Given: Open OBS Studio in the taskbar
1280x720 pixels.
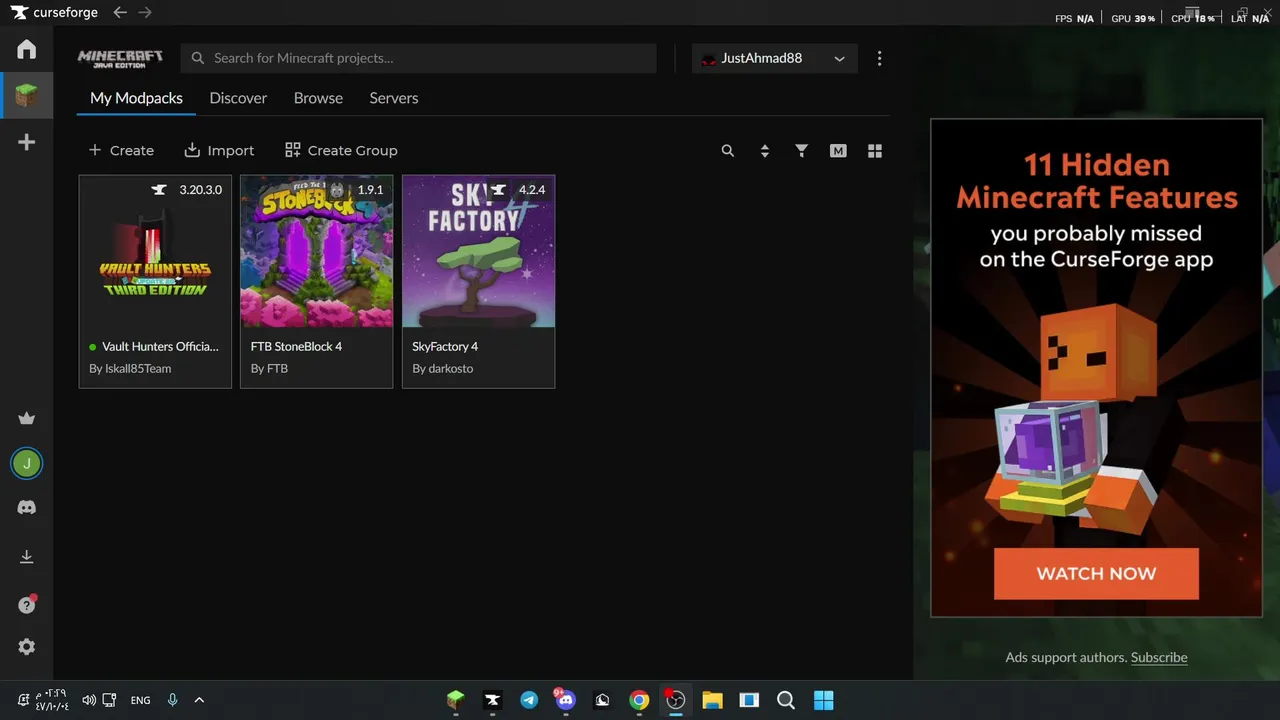Looking at the screenshot, I should 676,700.
